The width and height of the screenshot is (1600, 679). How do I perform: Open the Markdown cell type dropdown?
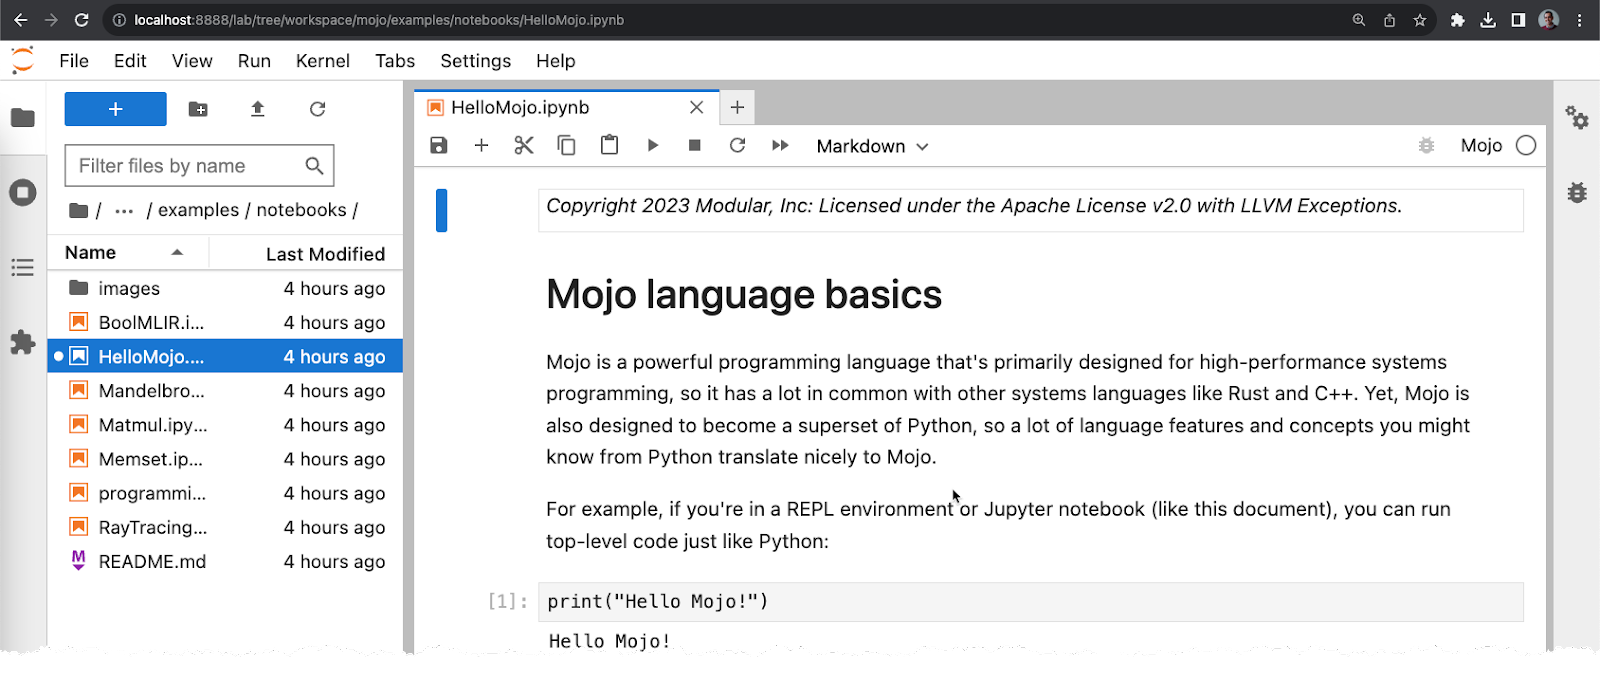pyautogui.click(x=872, y=146)
